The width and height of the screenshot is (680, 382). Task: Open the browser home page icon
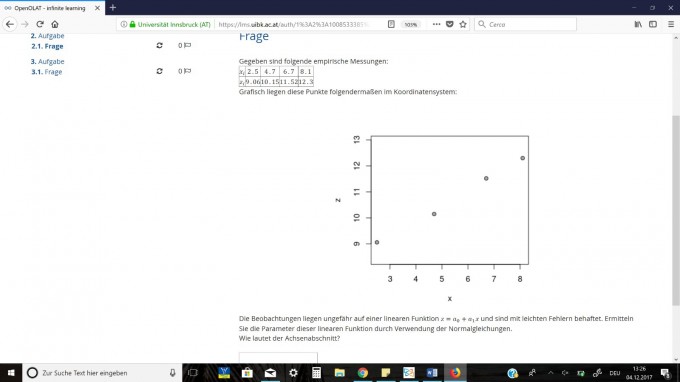(55, 24)
